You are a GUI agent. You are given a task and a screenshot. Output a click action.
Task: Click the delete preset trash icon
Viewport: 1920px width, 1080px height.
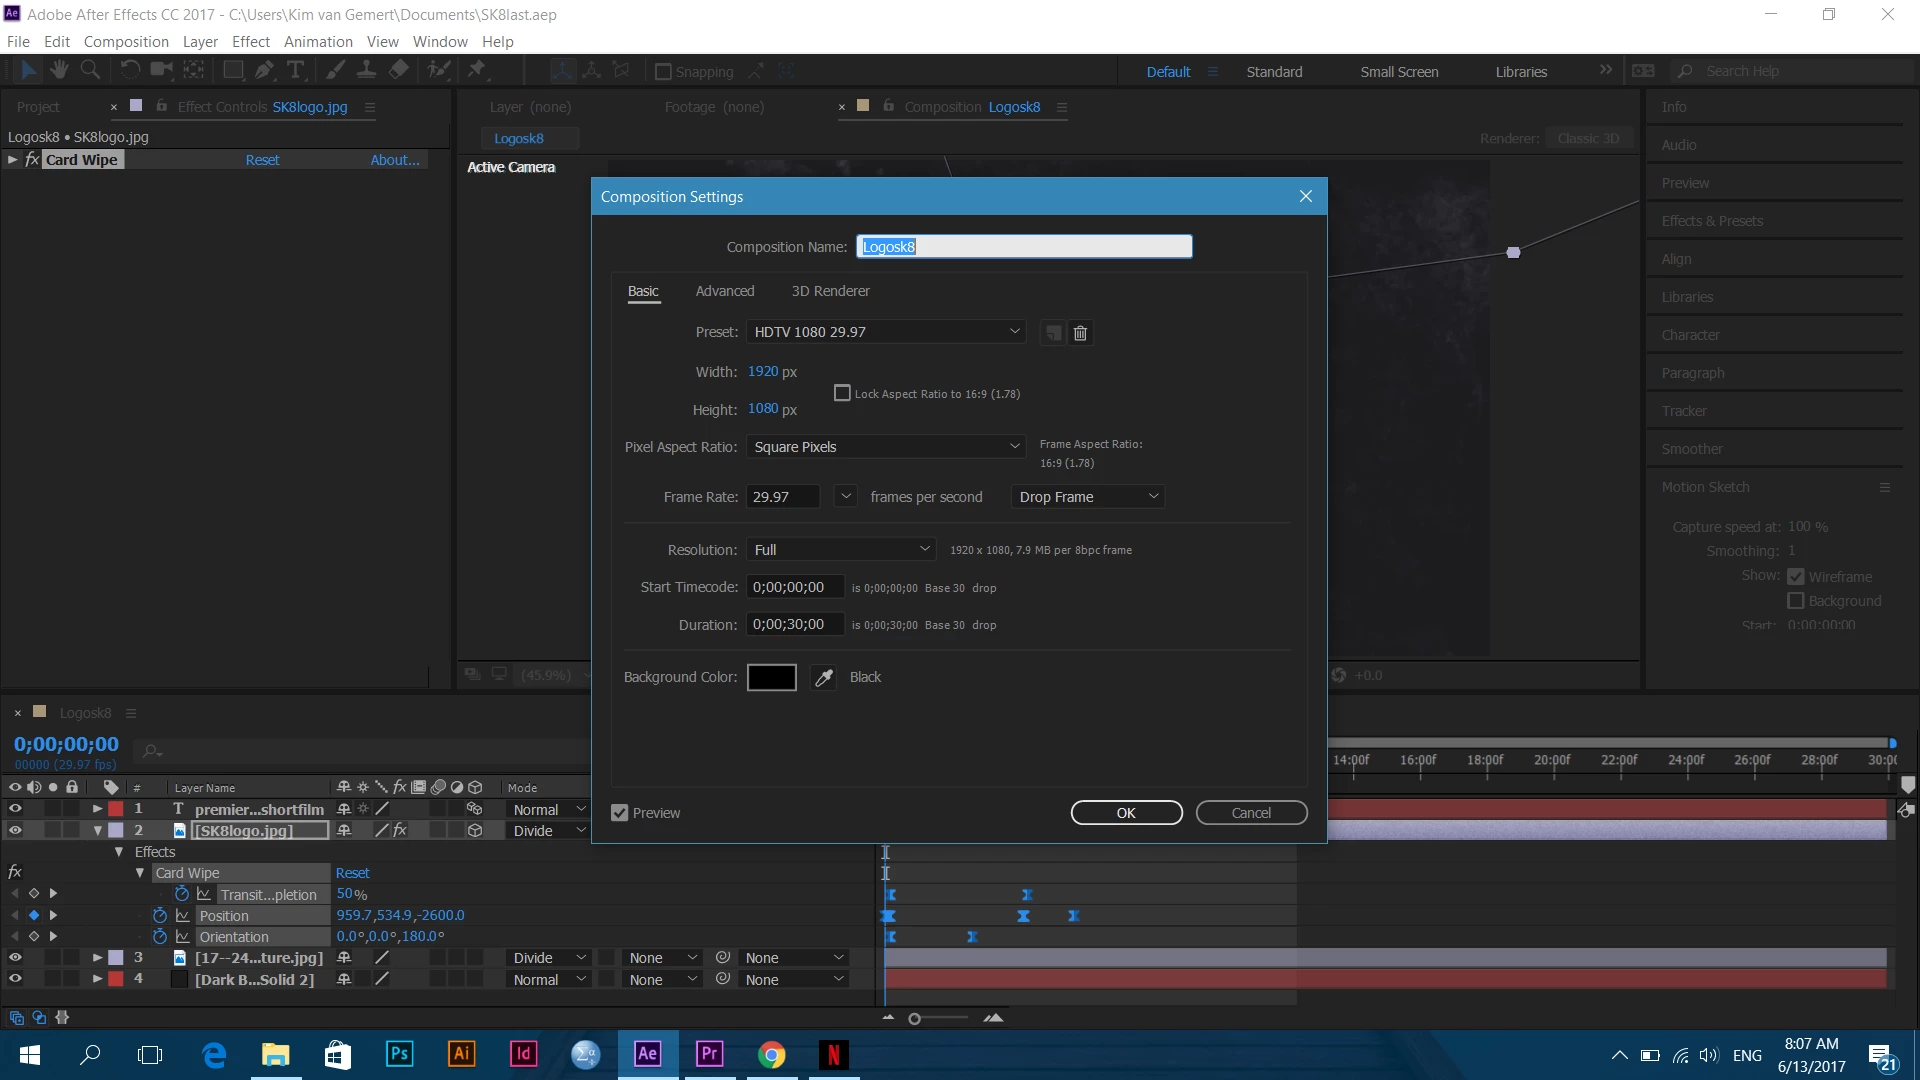coord(1080,333)
